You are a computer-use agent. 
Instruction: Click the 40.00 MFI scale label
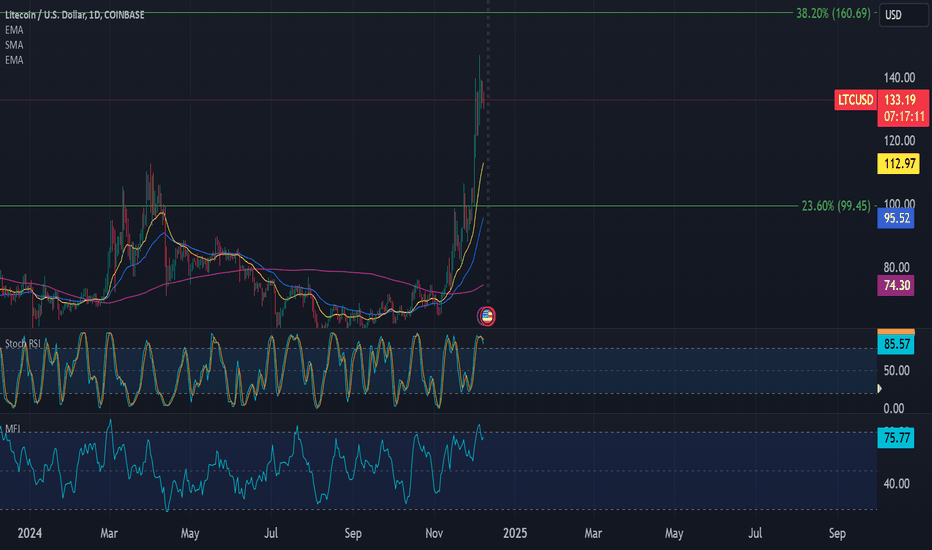[x=896, y=484]
